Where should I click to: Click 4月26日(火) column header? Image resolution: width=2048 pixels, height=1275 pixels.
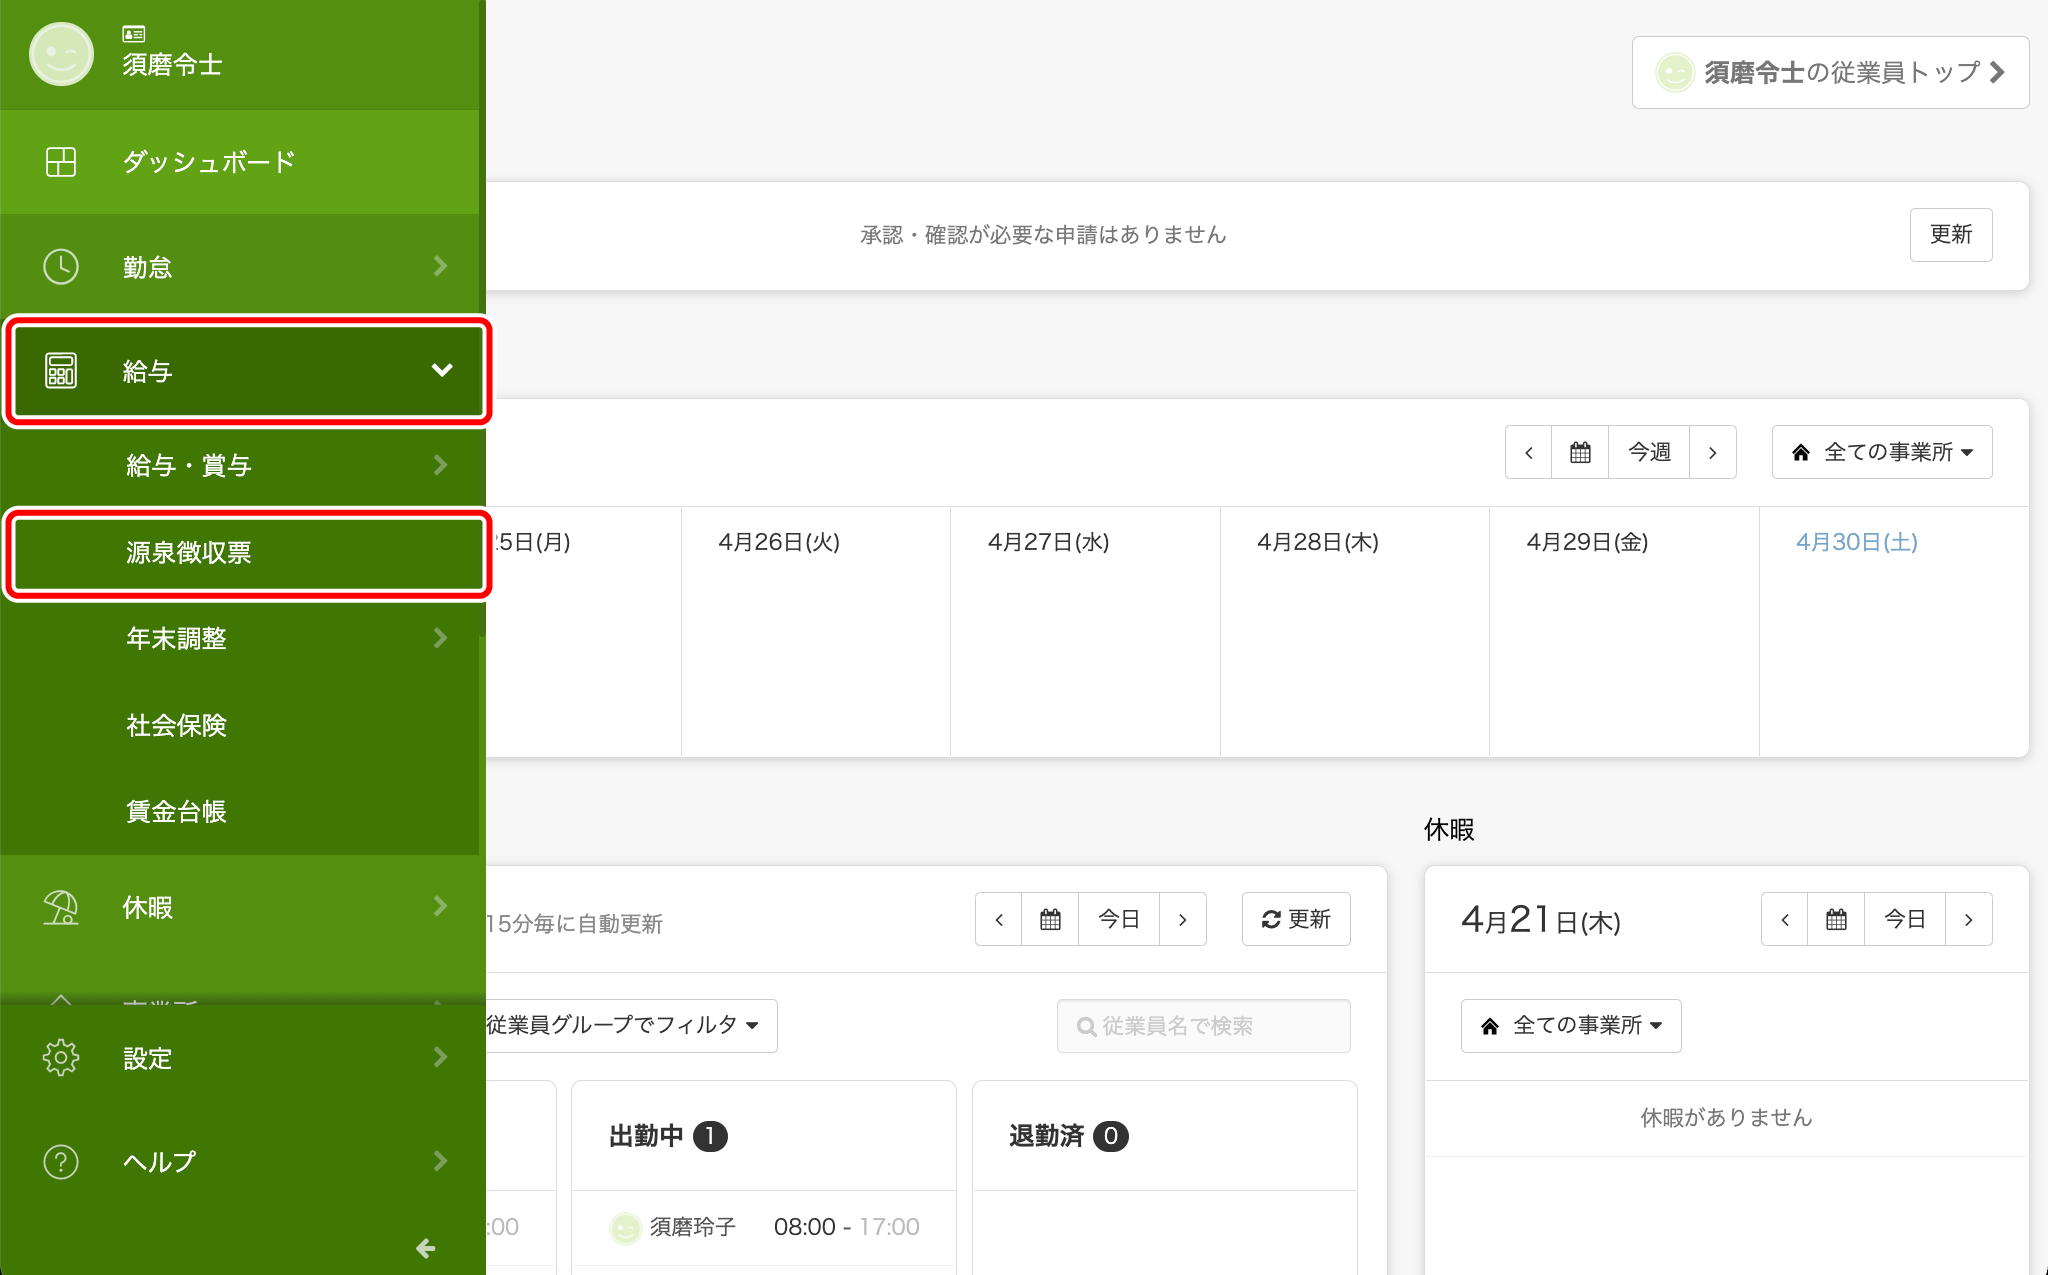tap(779, 542)
